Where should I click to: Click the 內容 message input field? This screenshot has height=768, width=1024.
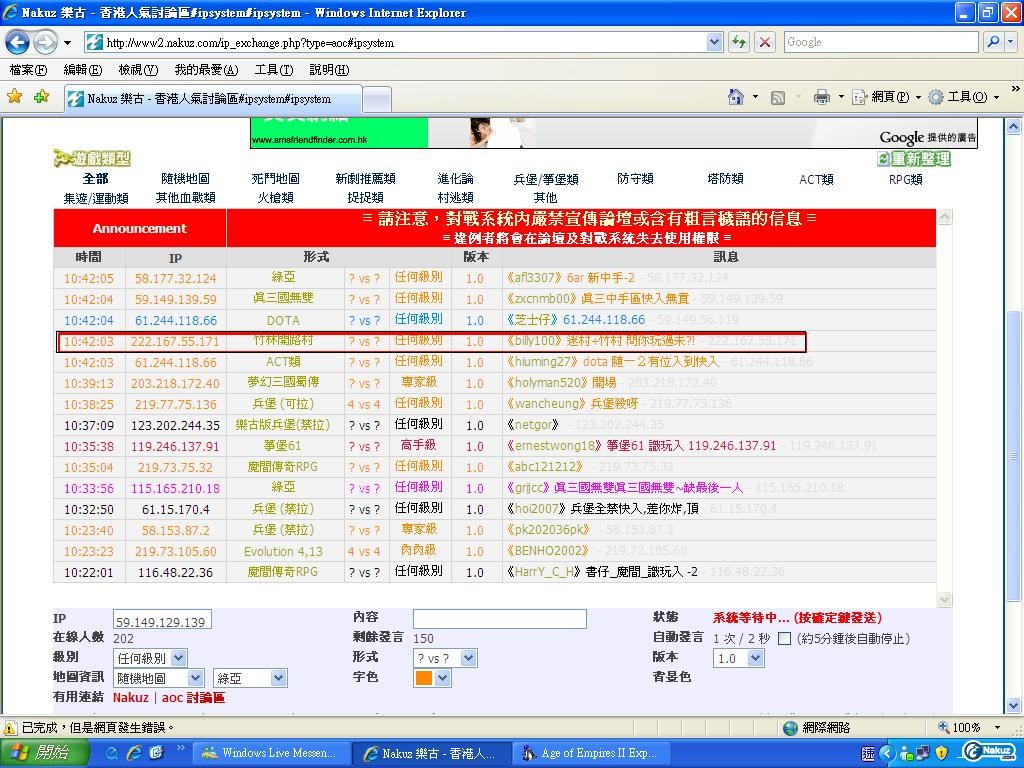499,619
